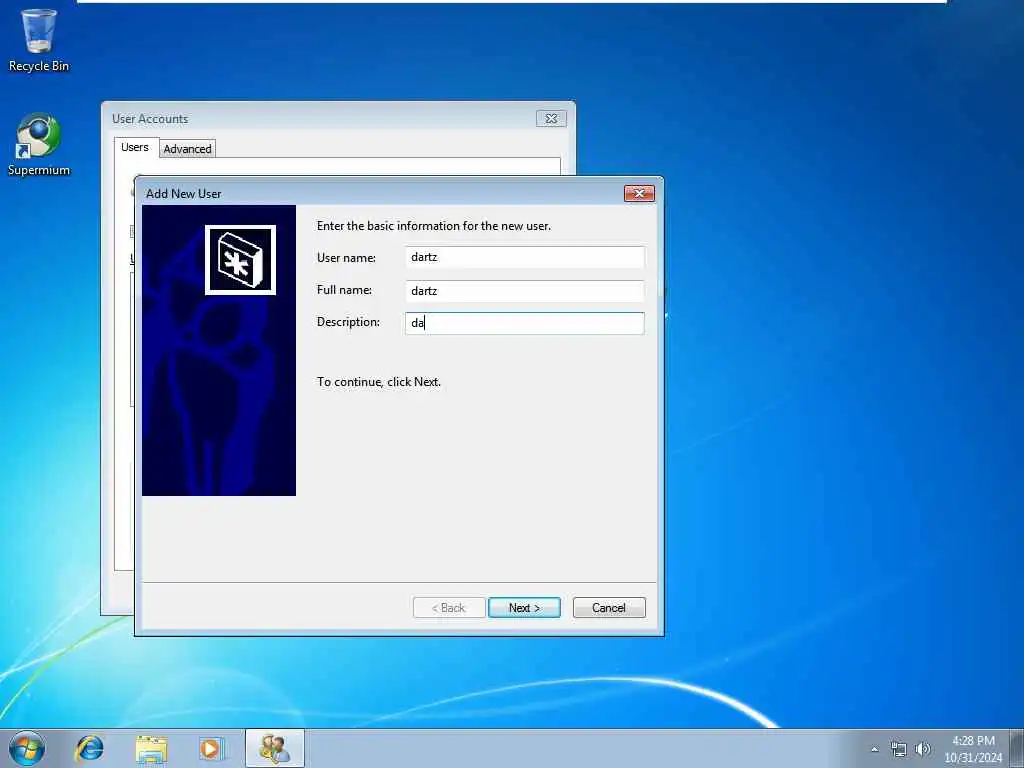Click the Description field
1024x768 pixels.
524,323
